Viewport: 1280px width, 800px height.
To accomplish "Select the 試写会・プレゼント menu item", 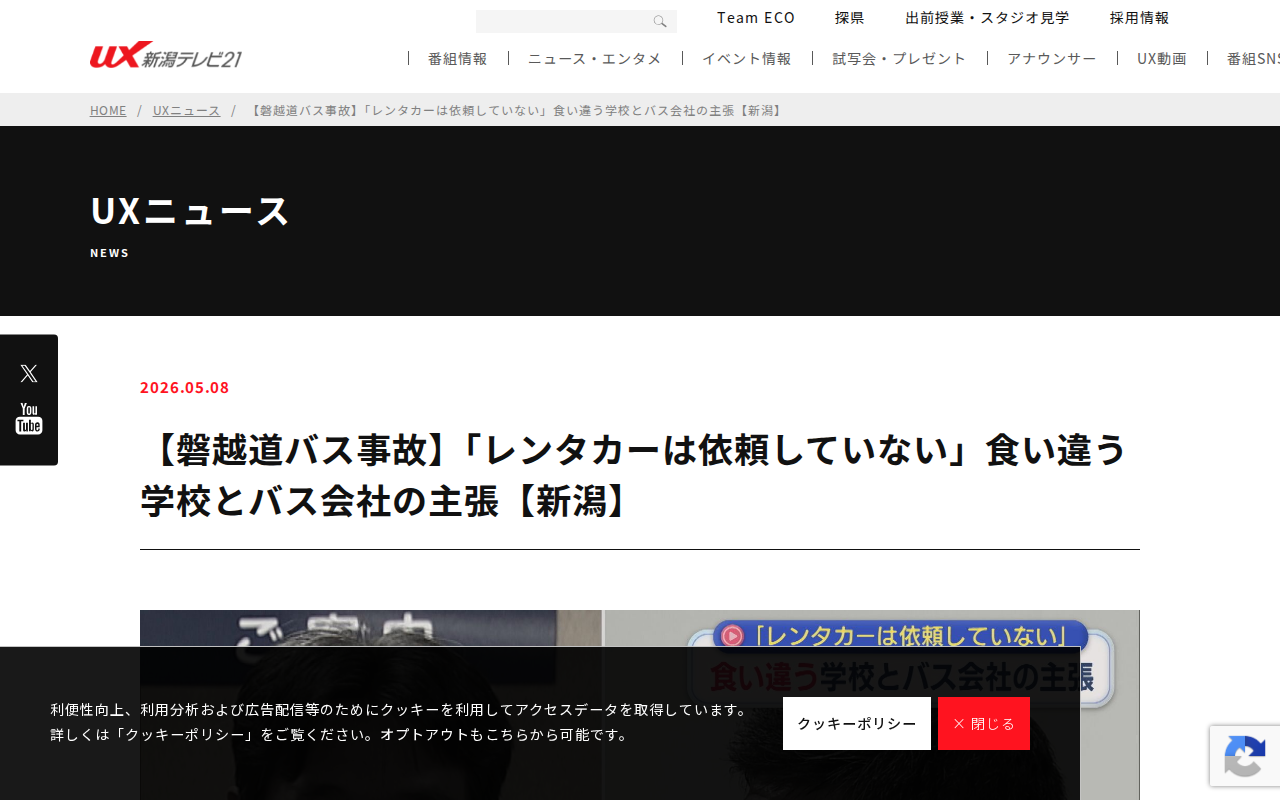I will 900,59.
